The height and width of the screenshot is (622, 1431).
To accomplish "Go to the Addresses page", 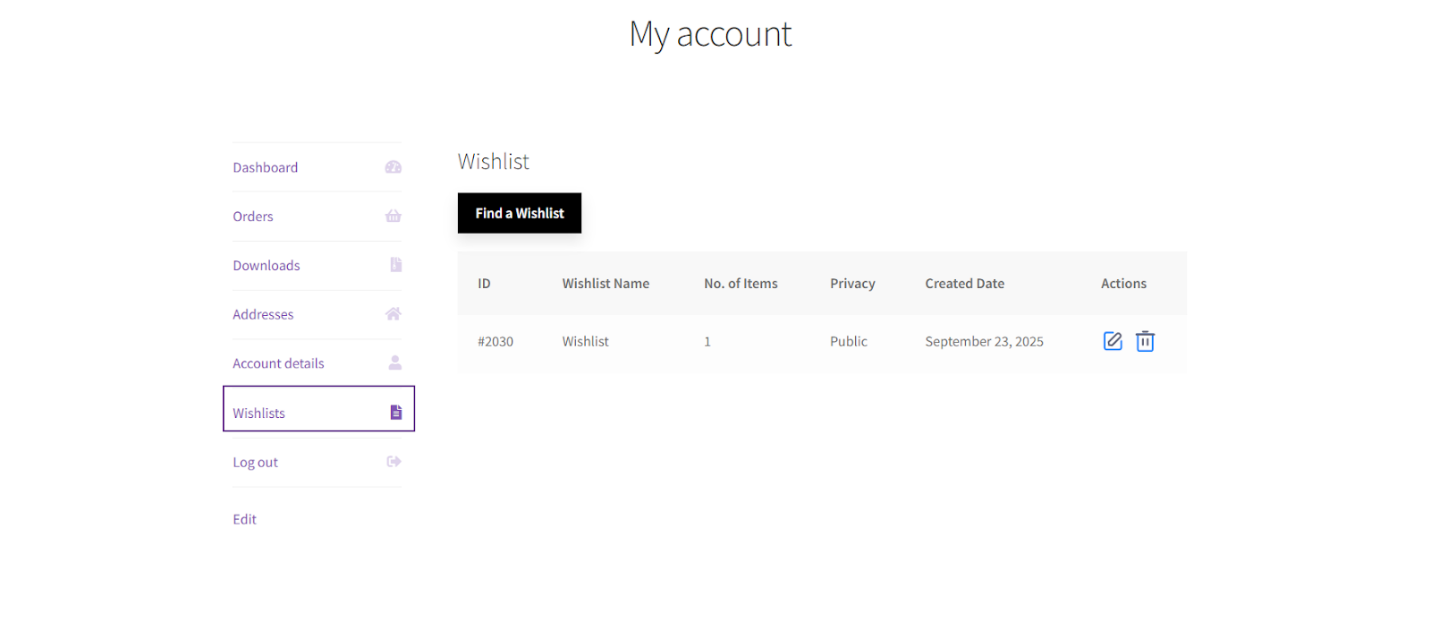I will click(263, 314).
